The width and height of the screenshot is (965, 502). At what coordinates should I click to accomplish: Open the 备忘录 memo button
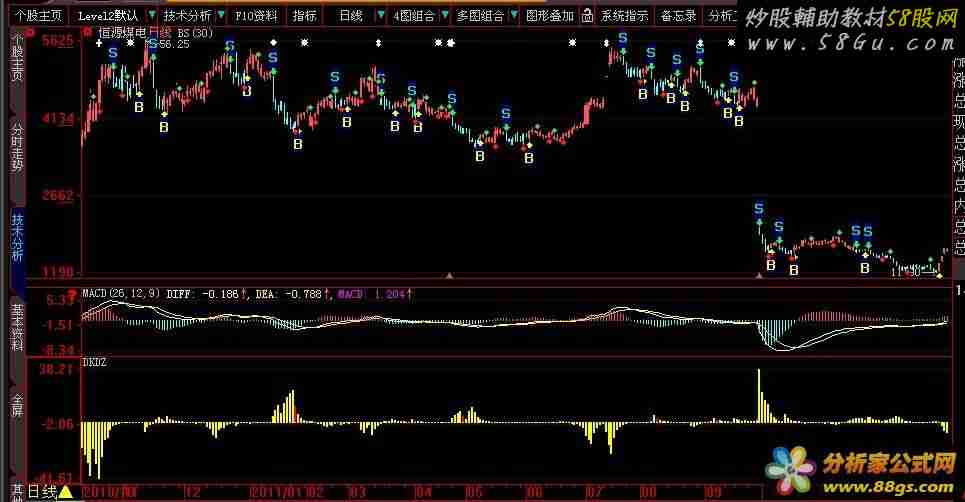[x=678, y=16]
